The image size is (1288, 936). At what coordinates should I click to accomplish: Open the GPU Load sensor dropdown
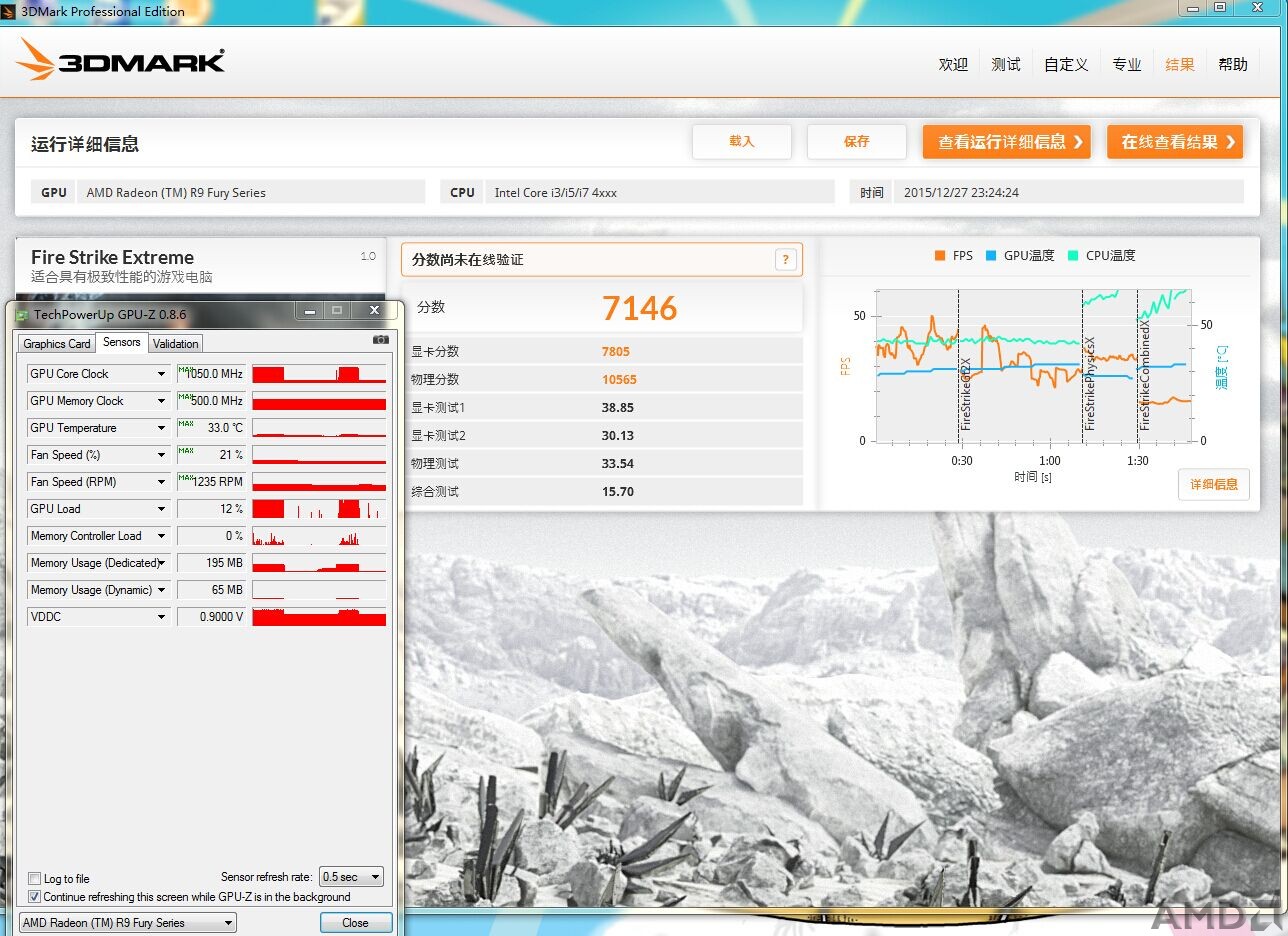point(161,509)
